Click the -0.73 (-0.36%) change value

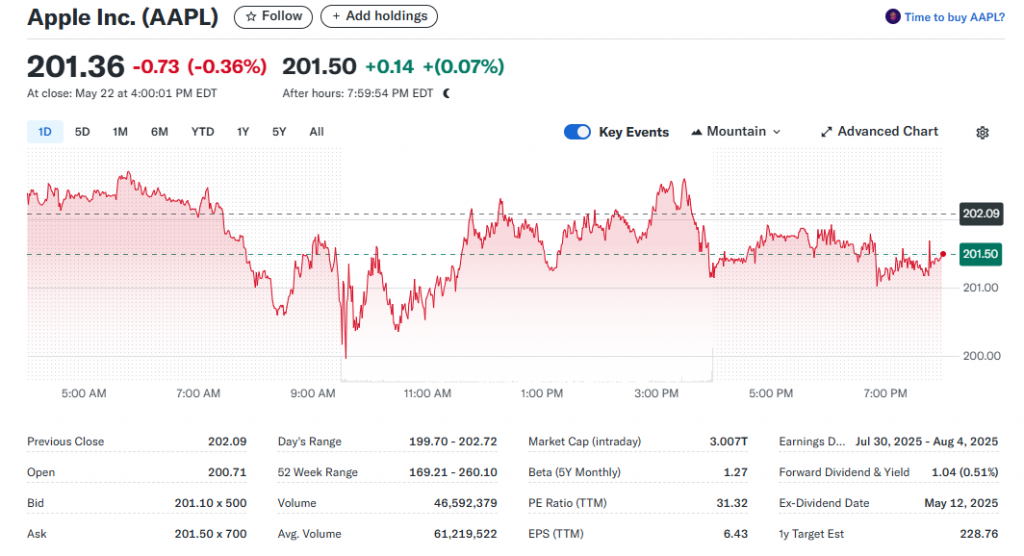coord(200,67)
